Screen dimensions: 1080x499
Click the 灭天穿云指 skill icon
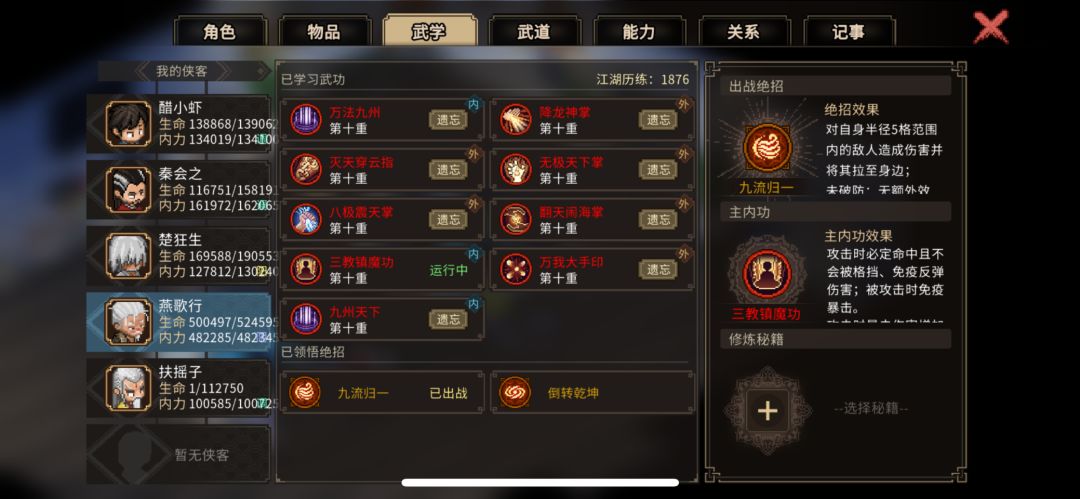tap(306, 170)
